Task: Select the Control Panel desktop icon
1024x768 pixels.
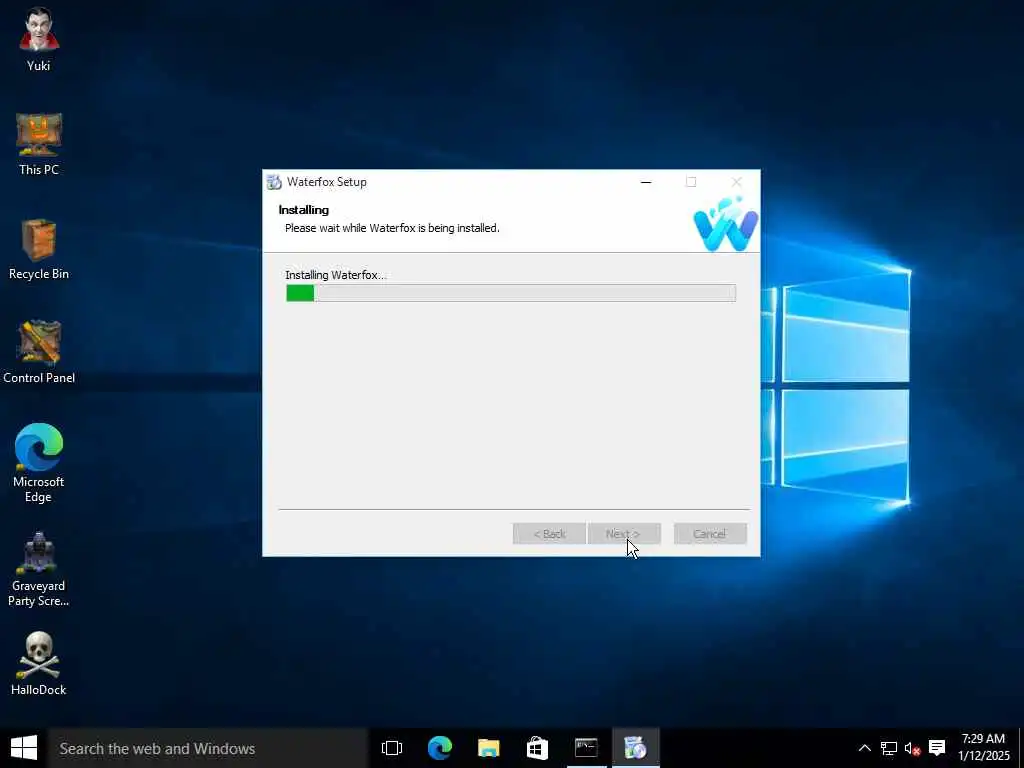Action: pos(39,353)
